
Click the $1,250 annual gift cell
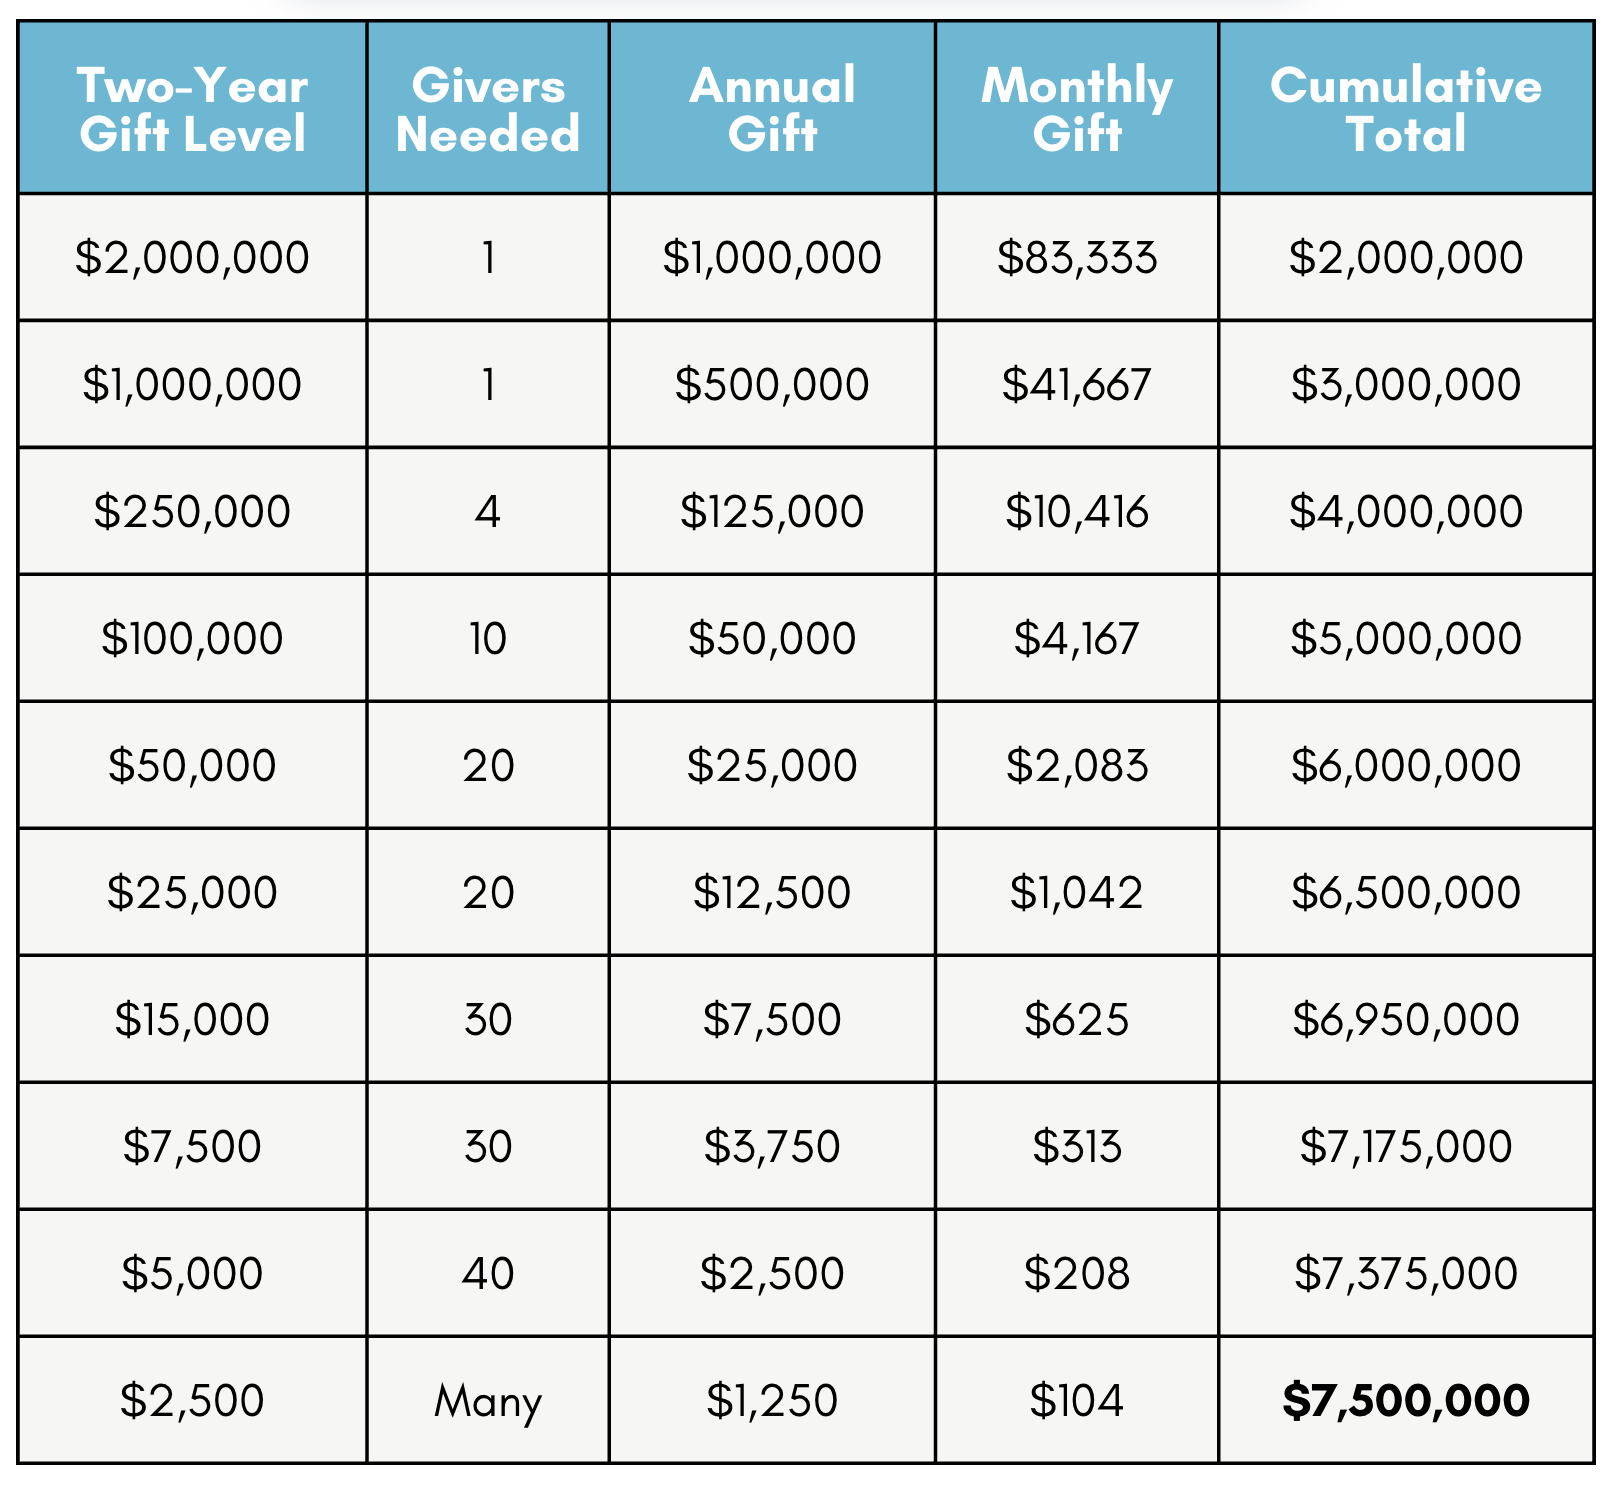click(x=772, y=1401)
